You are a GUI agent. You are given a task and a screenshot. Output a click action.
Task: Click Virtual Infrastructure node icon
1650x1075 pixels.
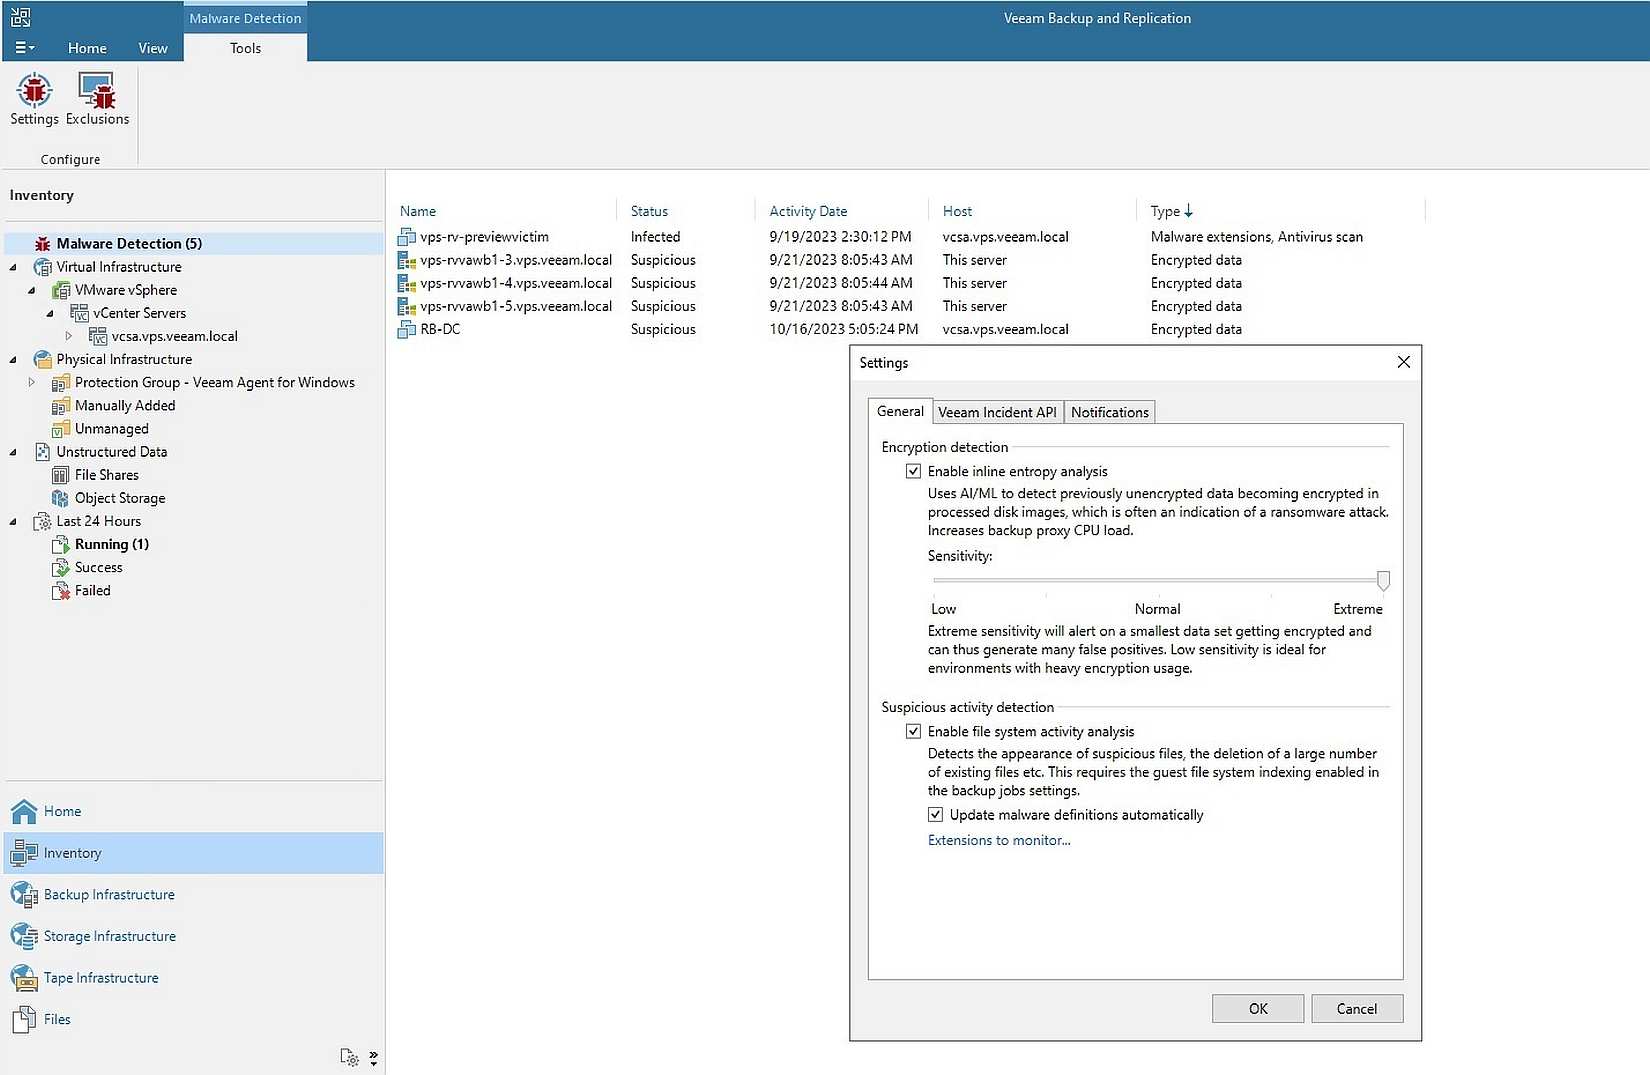point(42,267)
